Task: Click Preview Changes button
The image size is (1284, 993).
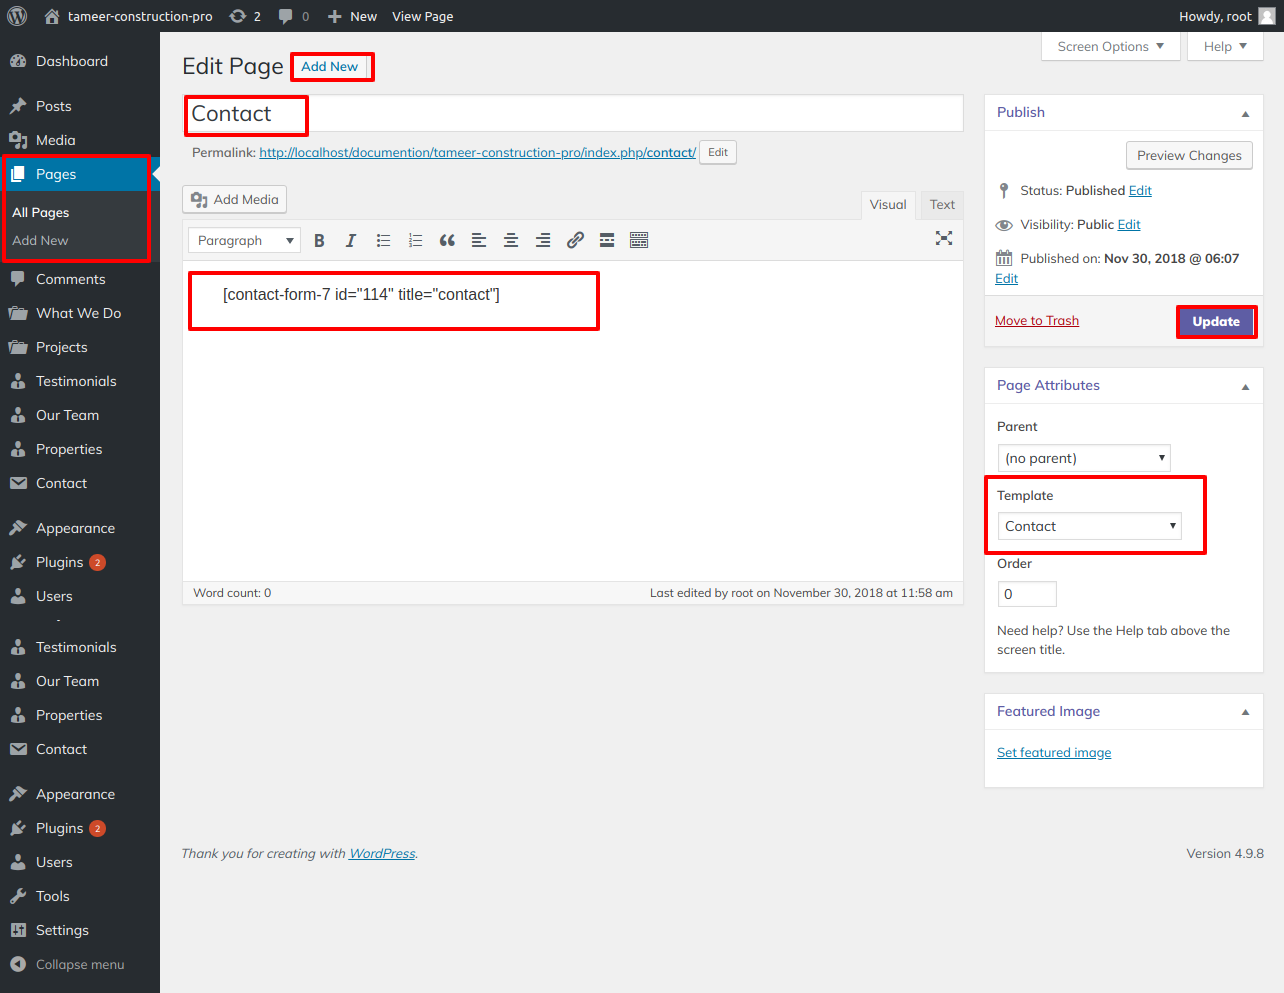Action: click(x=1189, y=155)
